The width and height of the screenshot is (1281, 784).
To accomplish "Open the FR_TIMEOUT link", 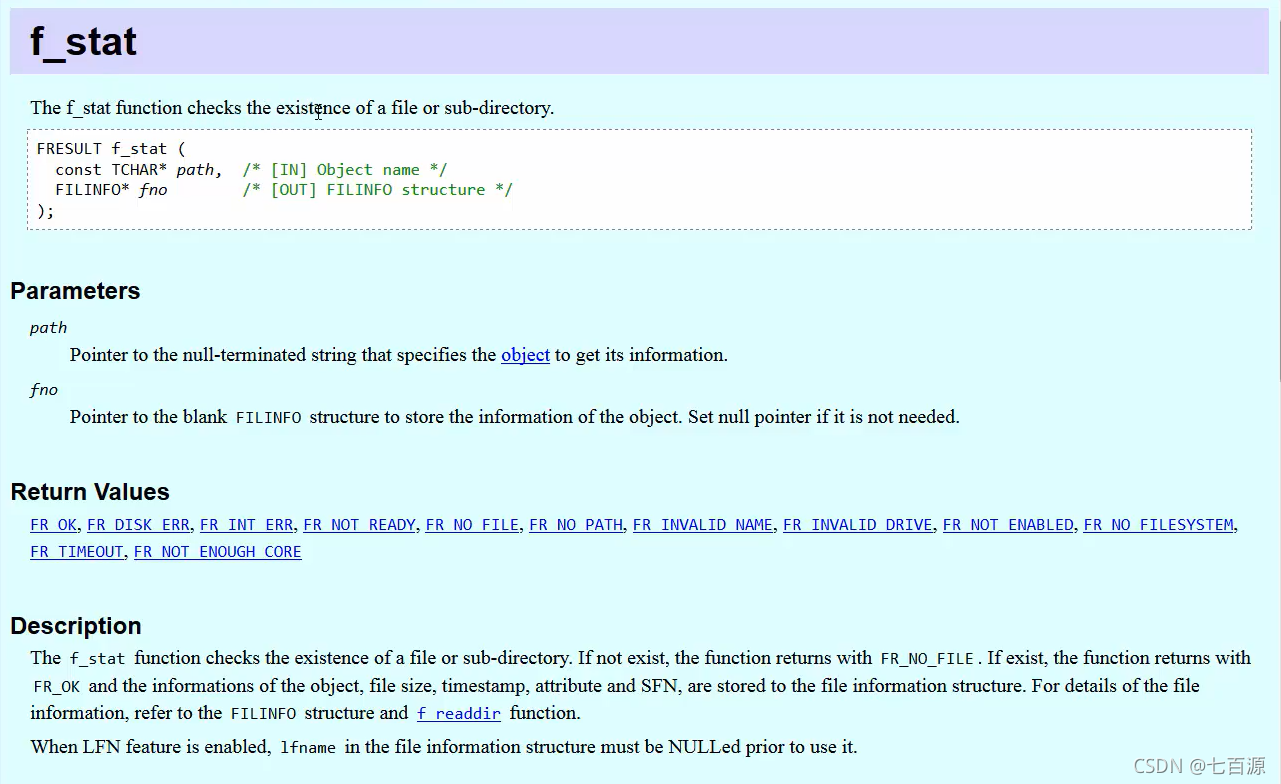I will [77, 552].
